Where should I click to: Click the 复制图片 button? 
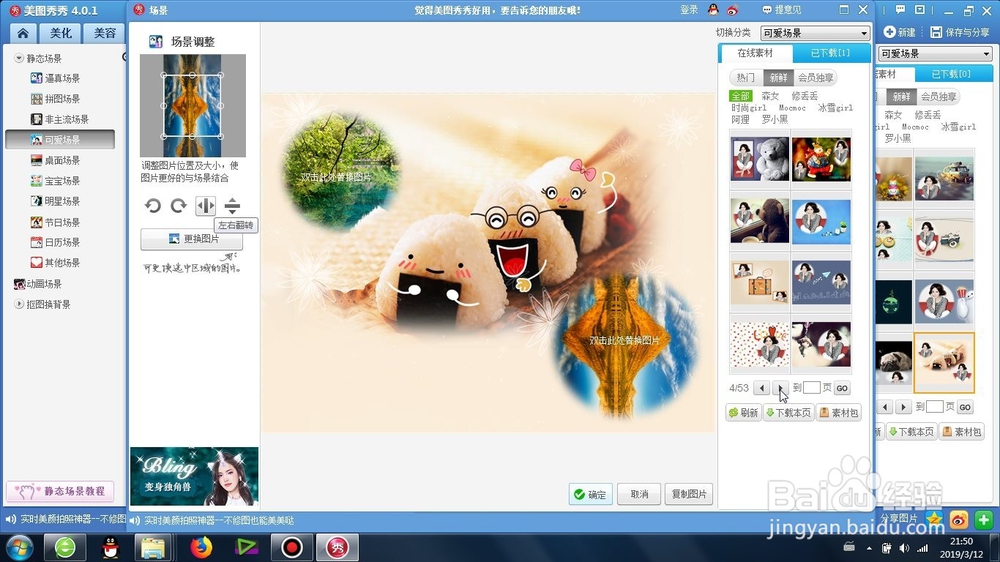pos(689,494)
